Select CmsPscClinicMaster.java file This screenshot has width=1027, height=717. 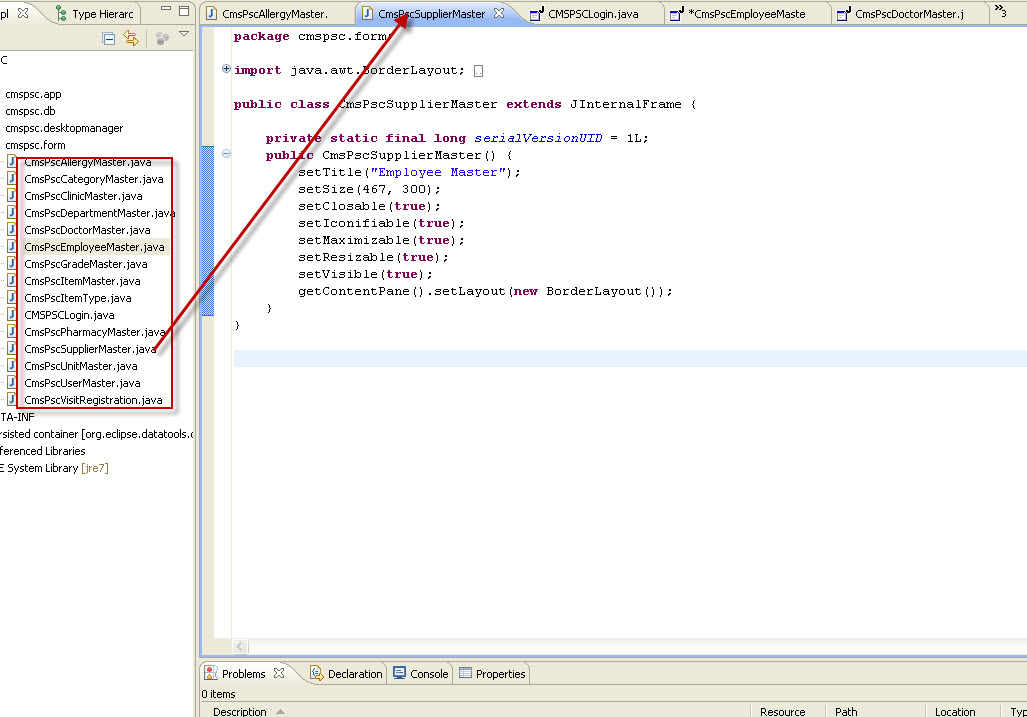coord(83,196)
